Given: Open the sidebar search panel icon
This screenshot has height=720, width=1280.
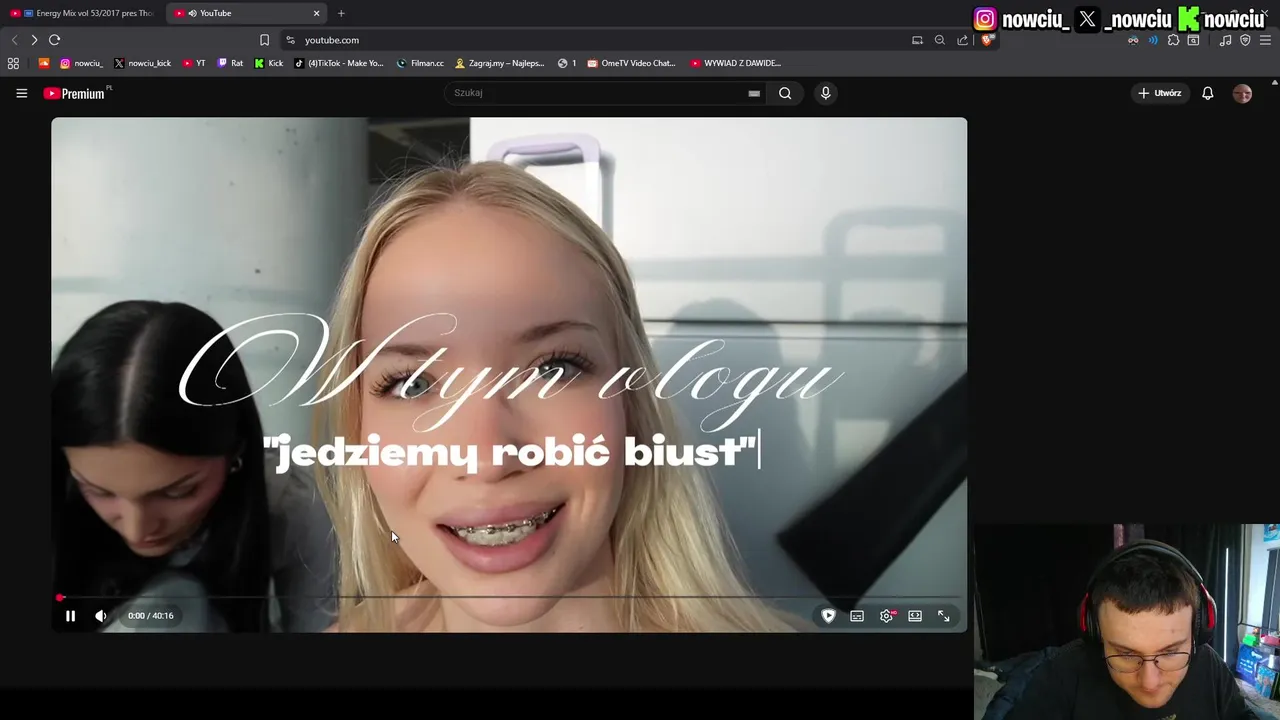Looking at the screenshot, I should [x=1193, y=40].
